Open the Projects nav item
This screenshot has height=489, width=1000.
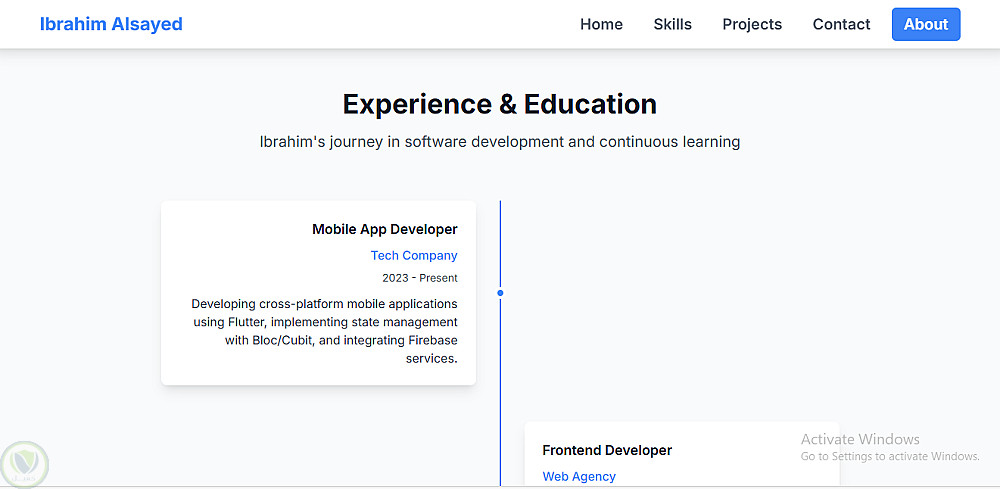[752, 24]
